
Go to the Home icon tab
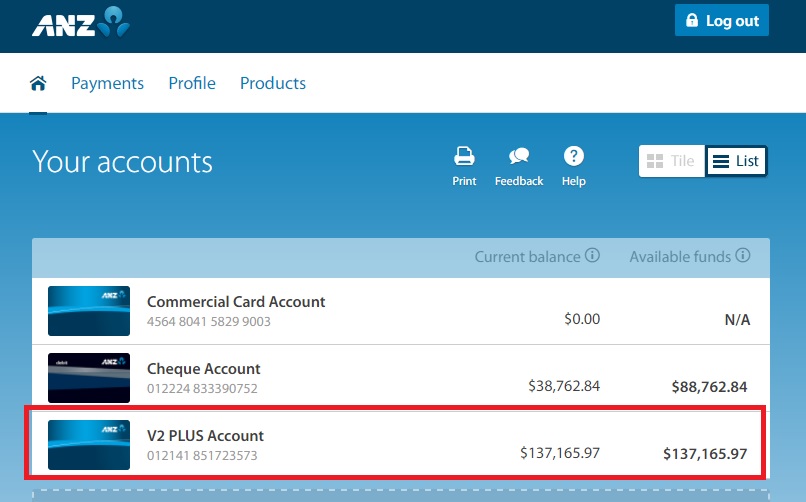38,83
